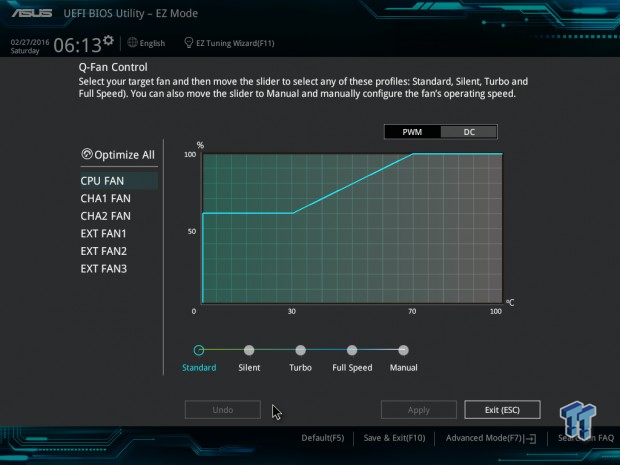This screenshot has height=465, width=620.
Task: Click the date 02/27/2016
Action: [30, 42]
